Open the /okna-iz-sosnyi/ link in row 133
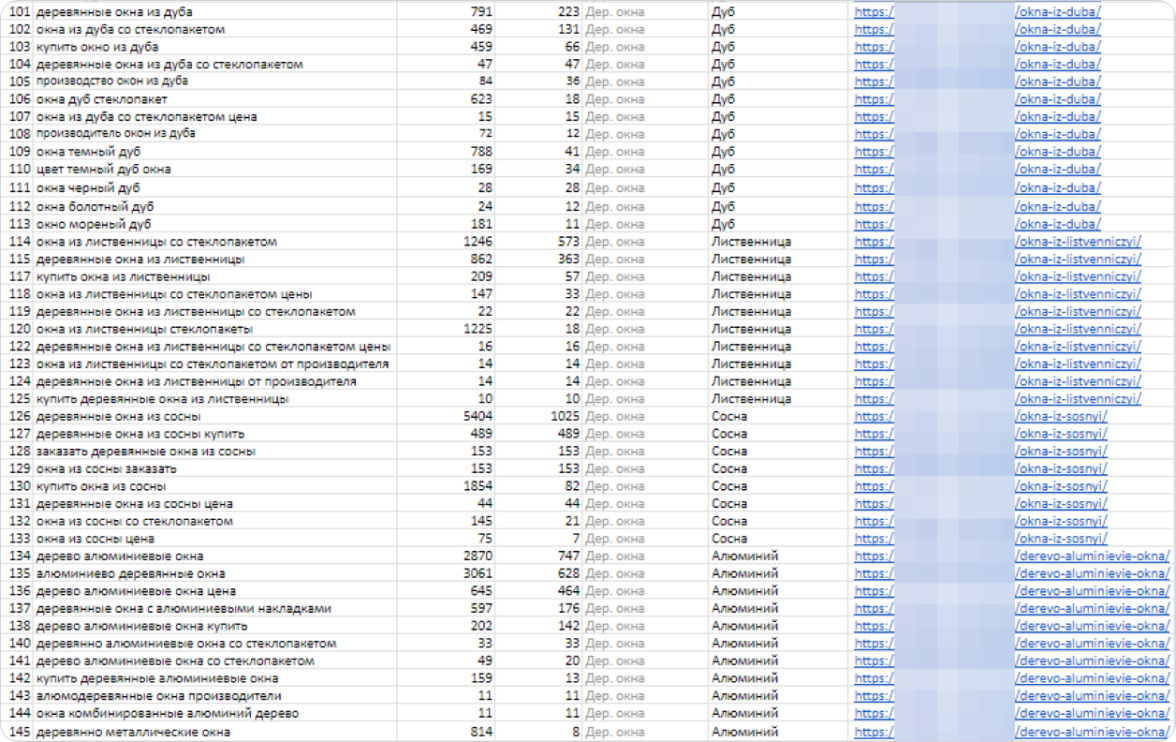 coord(1061,539)
